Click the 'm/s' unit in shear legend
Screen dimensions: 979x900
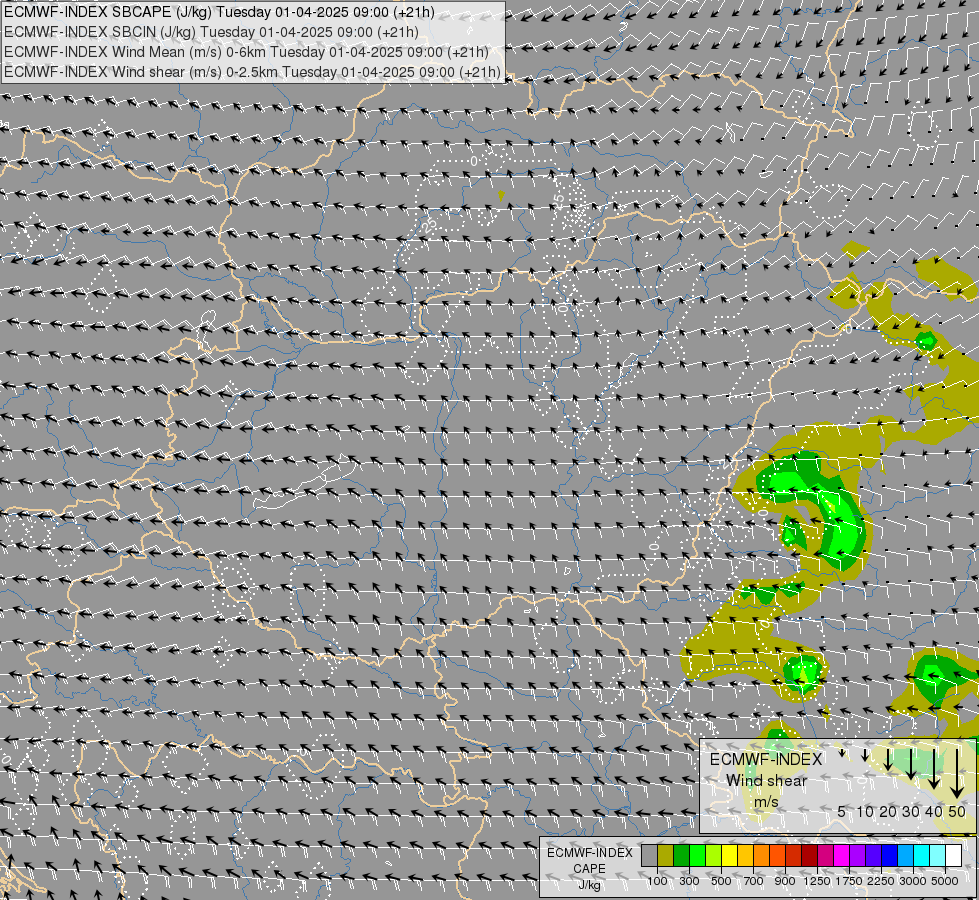pyautogui.click(x=766, y=802)
